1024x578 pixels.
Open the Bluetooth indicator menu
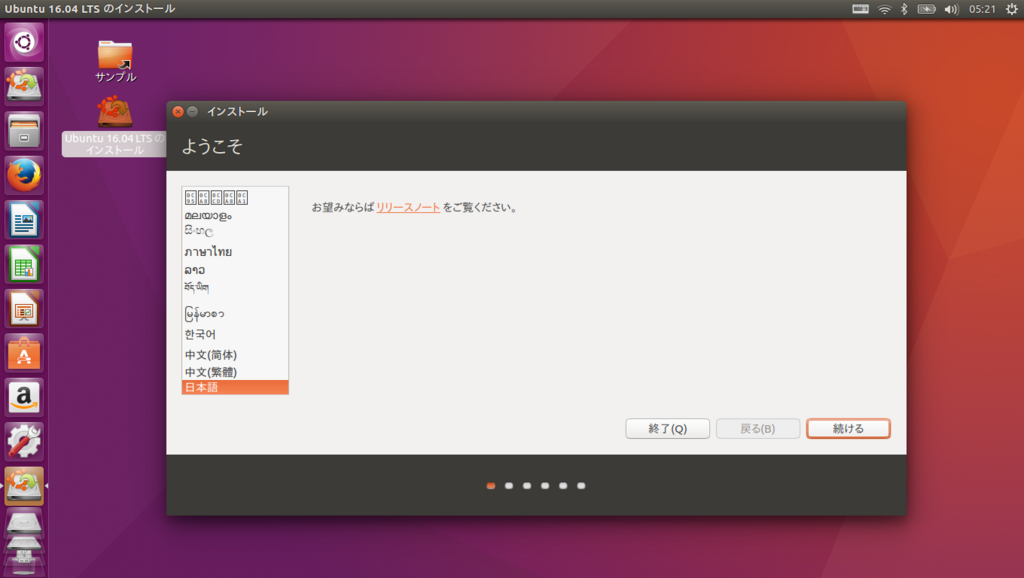click(904, 9)
